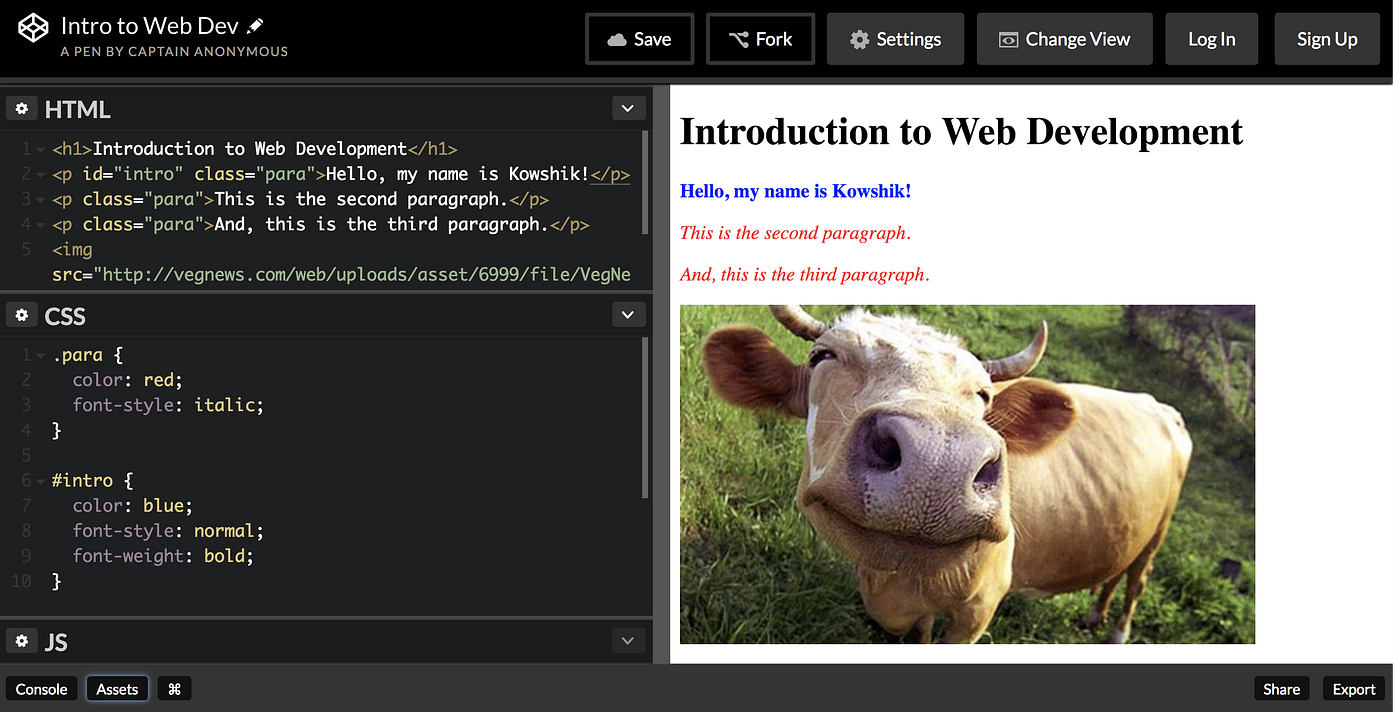Screen dimensions: 1400x712
Task: Click the Log In button
Action: [x=1211, y=38]
